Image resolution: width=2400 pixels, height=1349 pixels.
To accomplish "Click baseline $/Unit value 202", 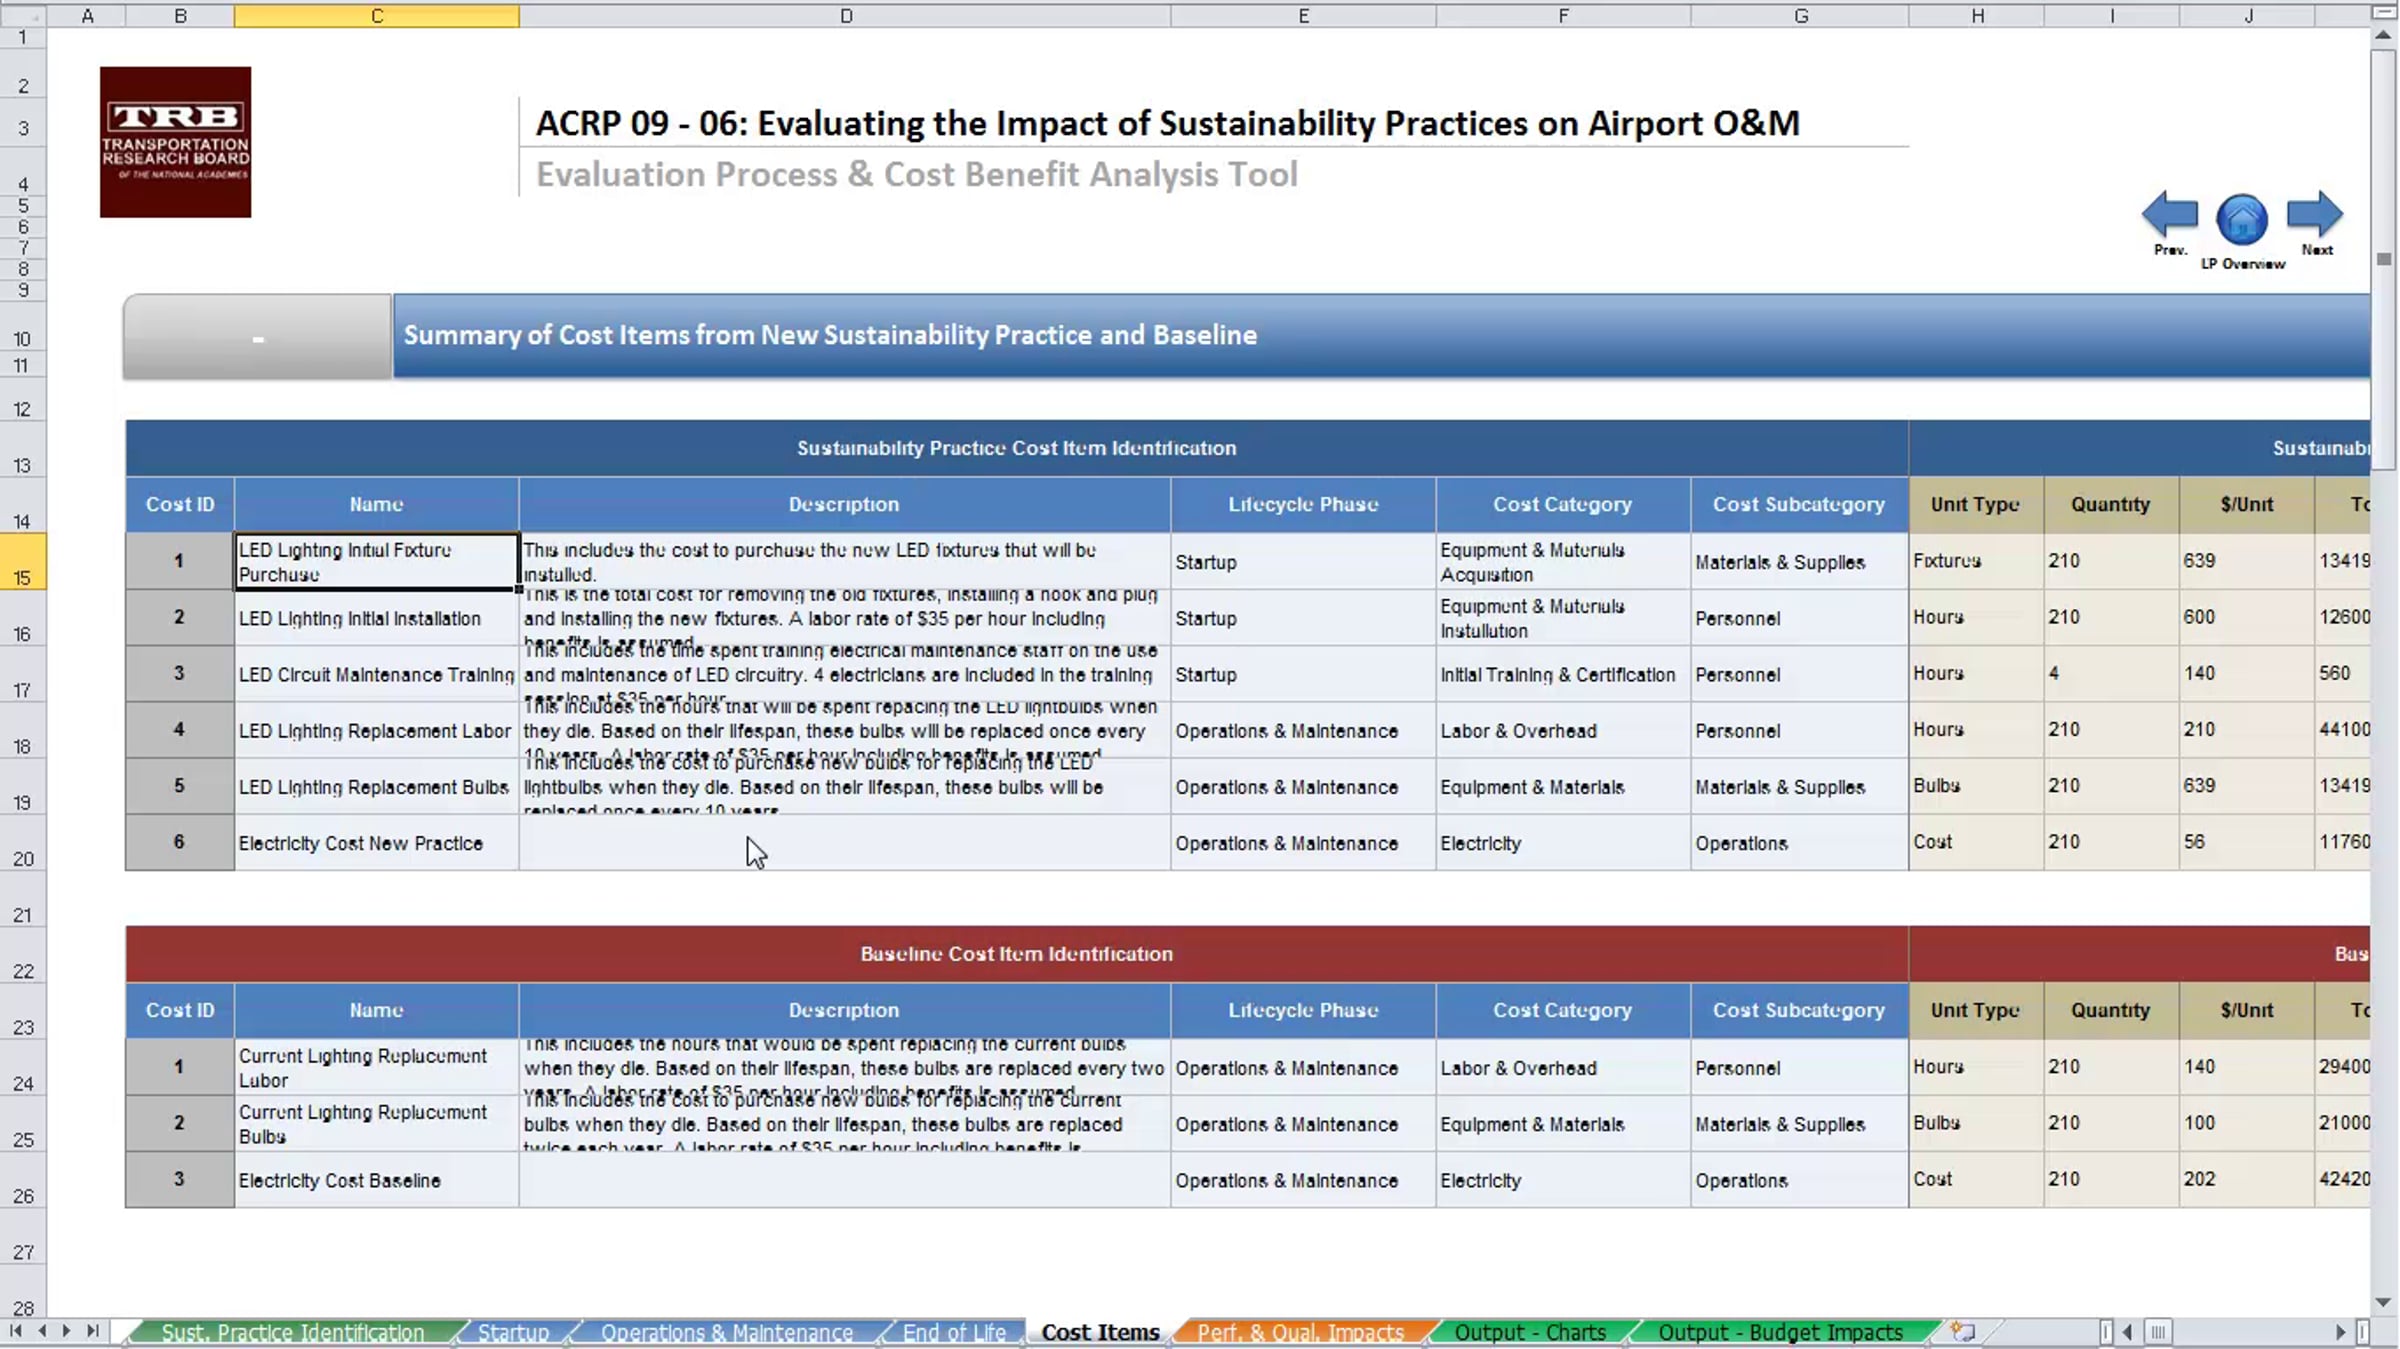I will 2246,1179.
